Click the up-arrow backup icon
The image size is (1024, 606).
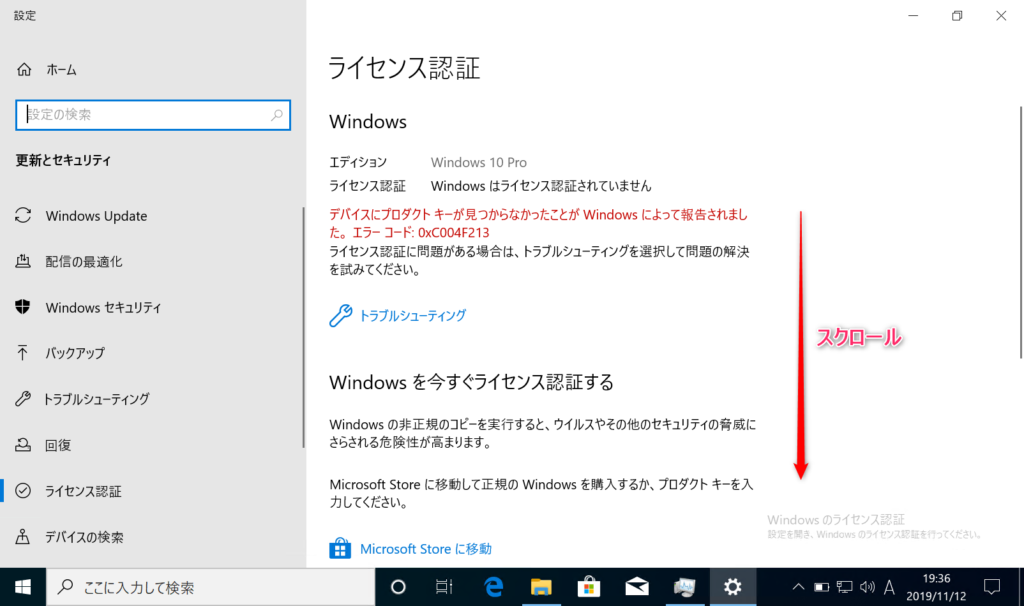pyautogui.click(x=23, y=353)
